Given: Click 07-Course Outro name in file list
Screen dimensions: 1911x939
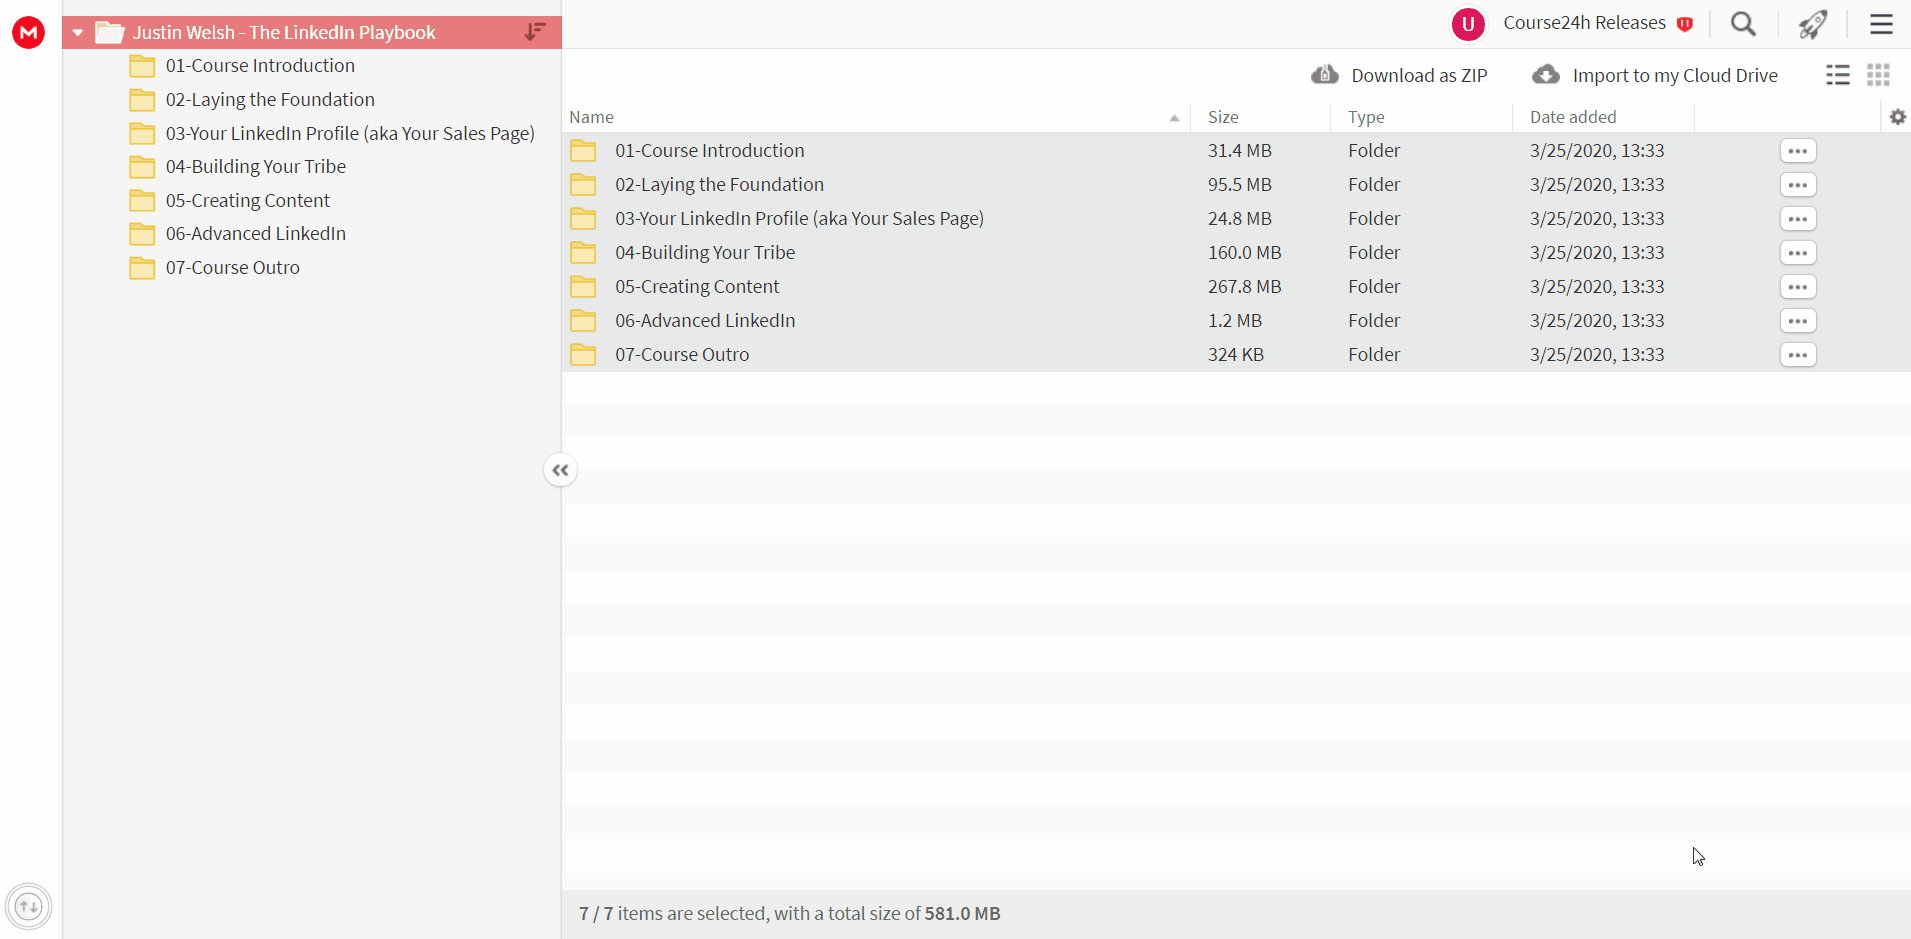Looking at the screenshot, I should pos(682,355).
